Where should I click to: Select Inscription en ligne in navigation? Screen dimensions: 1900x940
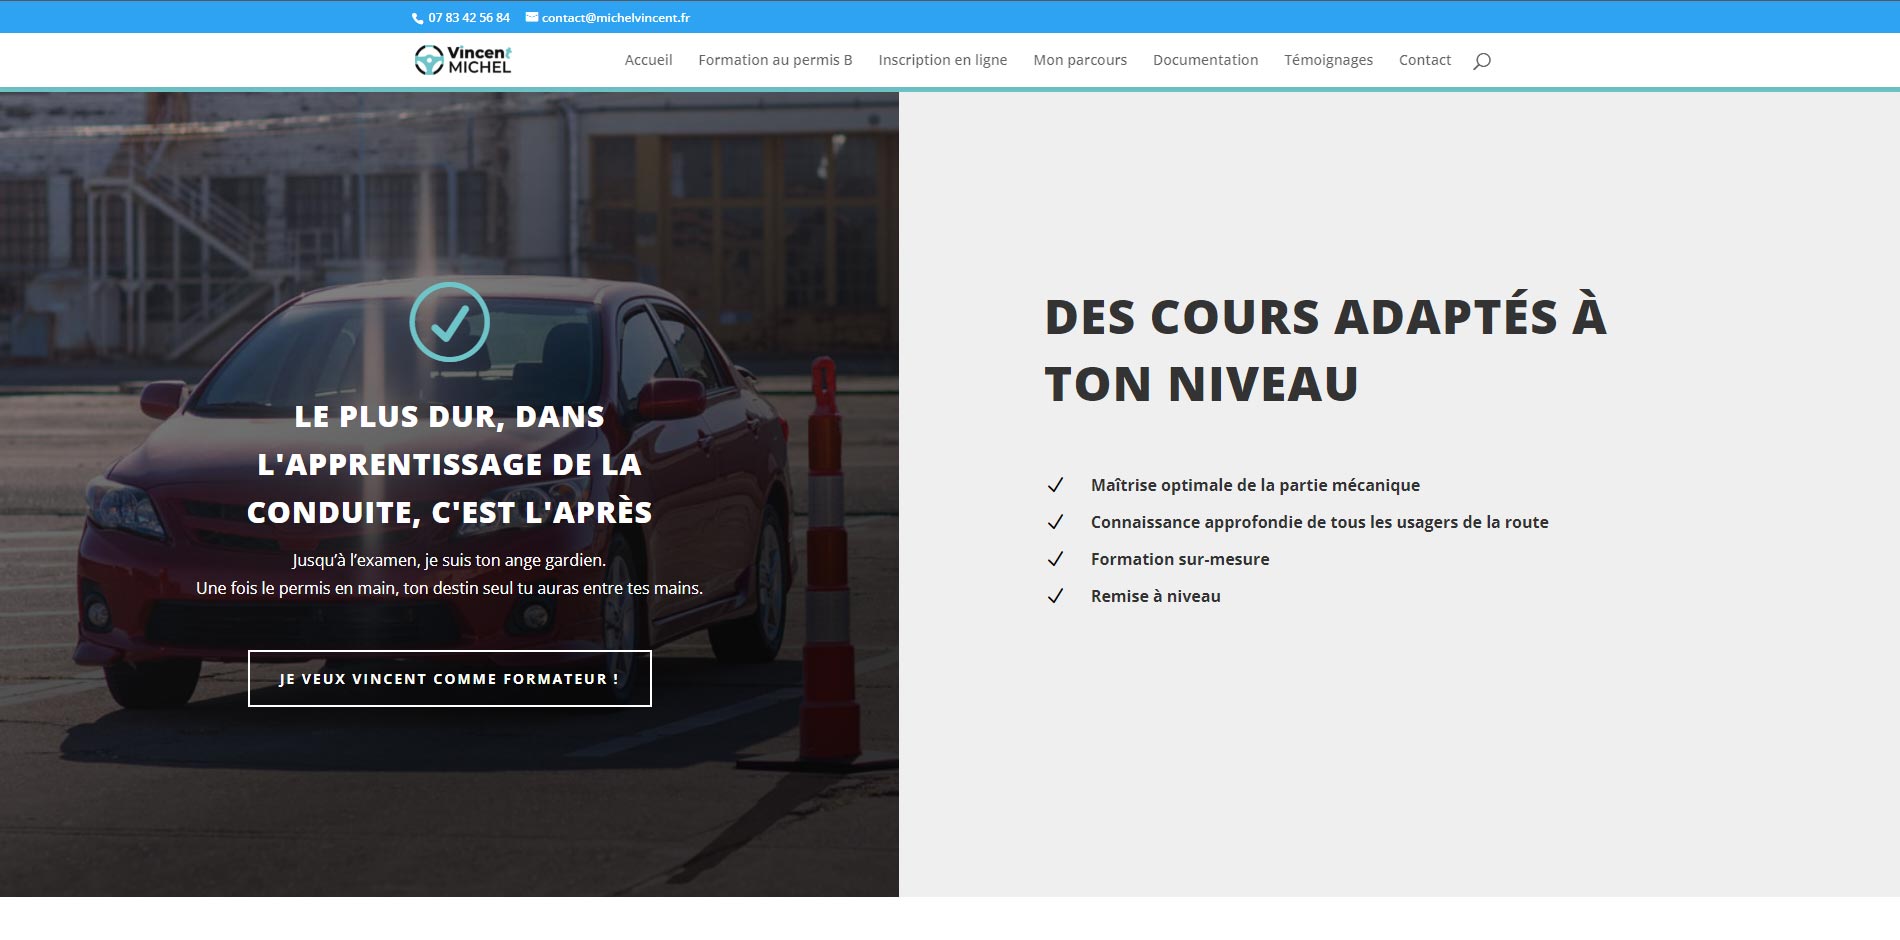click(942, 60)
